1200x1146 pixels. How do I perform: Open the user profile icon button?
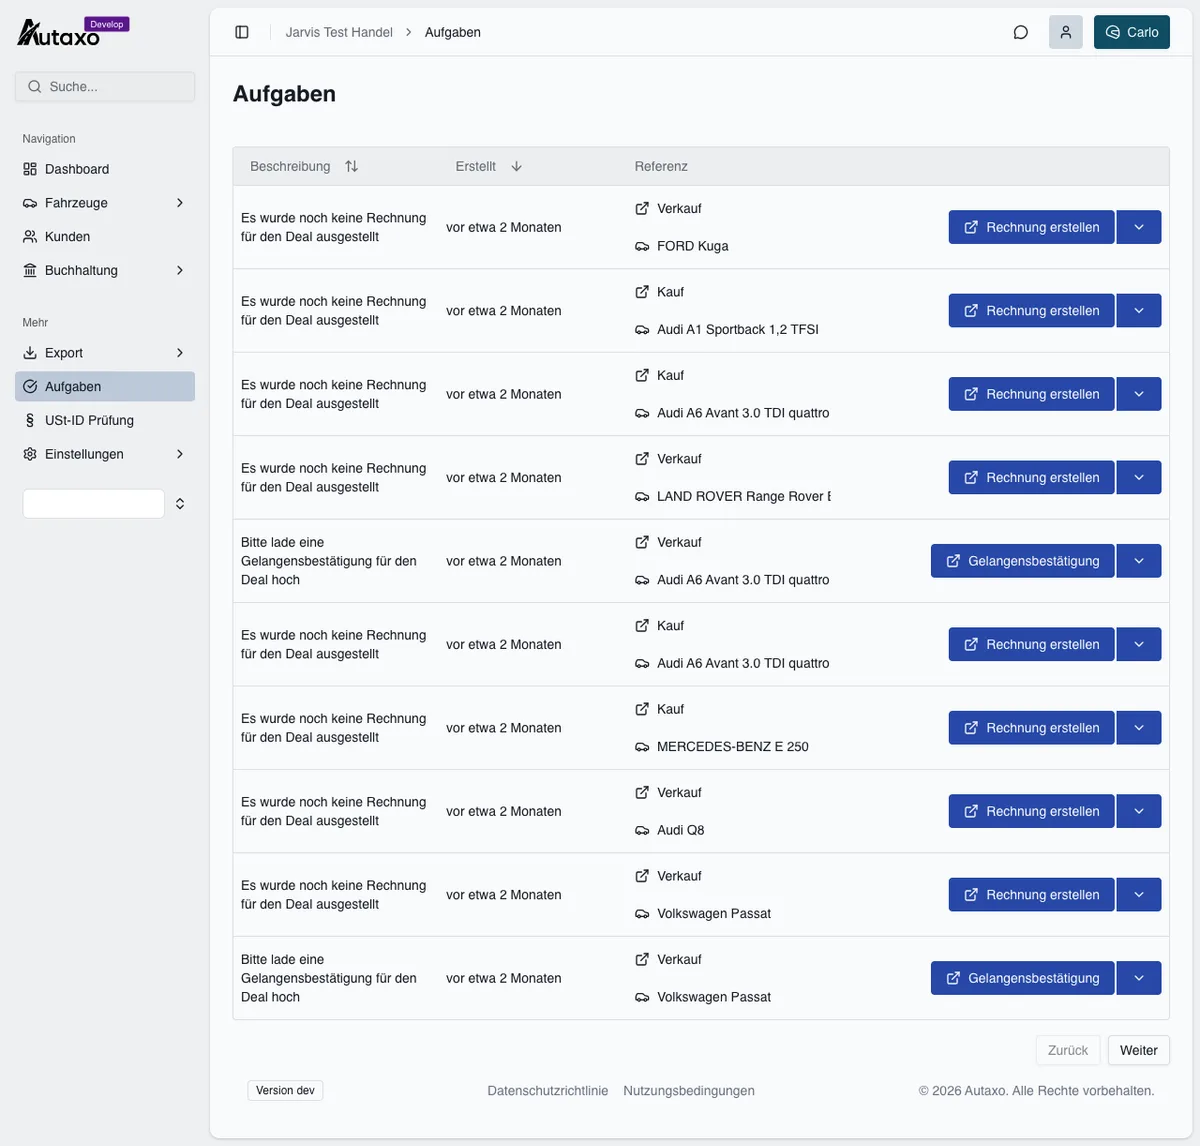(1065, 32)
